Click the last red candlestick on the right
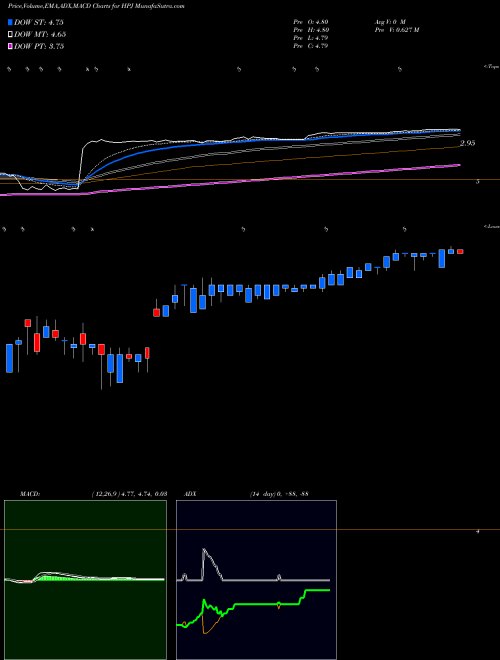Screen dimensions: 500x660 point(460,252)
